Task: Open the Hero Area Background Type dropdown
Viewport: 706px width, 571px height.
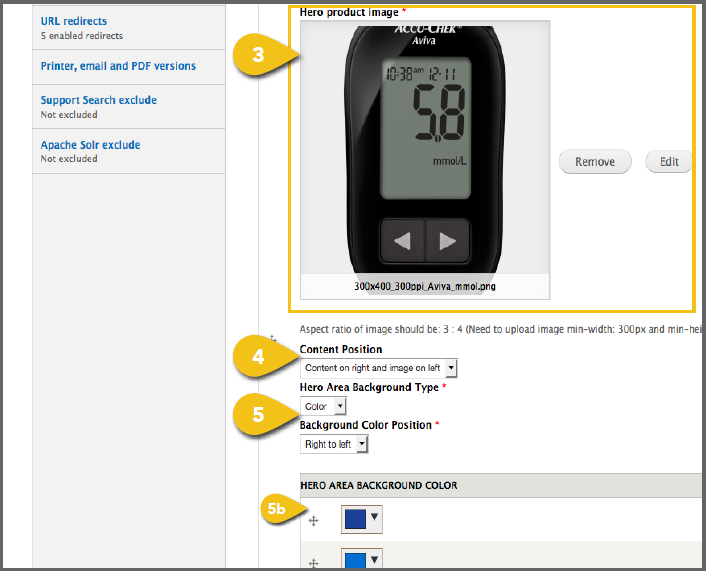Action: pyautogui.click(x=323, y=406)
